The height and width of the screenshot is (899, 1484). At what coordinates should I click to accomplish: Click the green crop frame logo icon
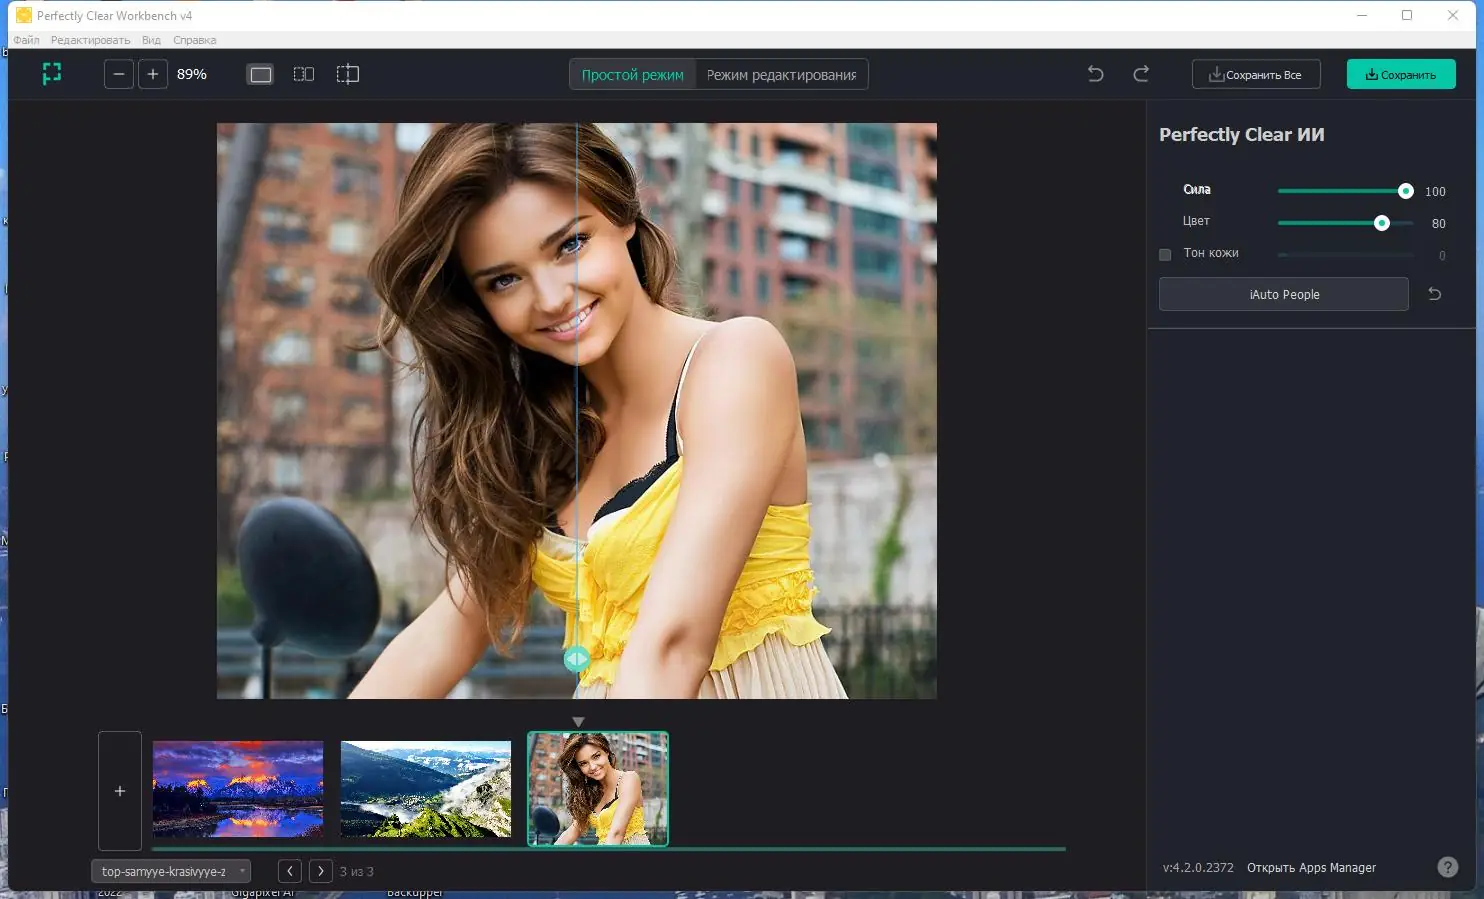coord(52,74)
